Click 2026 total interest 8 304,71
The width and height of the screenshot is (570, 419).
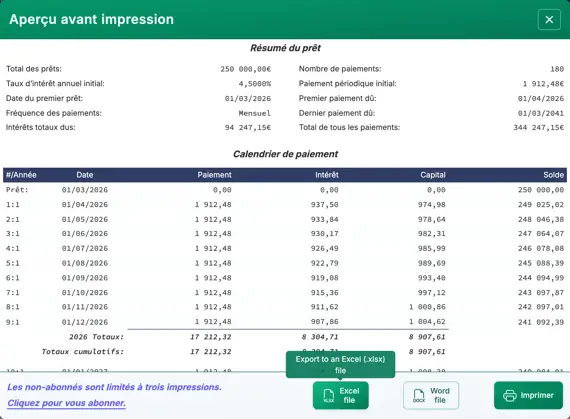point(320,337)
